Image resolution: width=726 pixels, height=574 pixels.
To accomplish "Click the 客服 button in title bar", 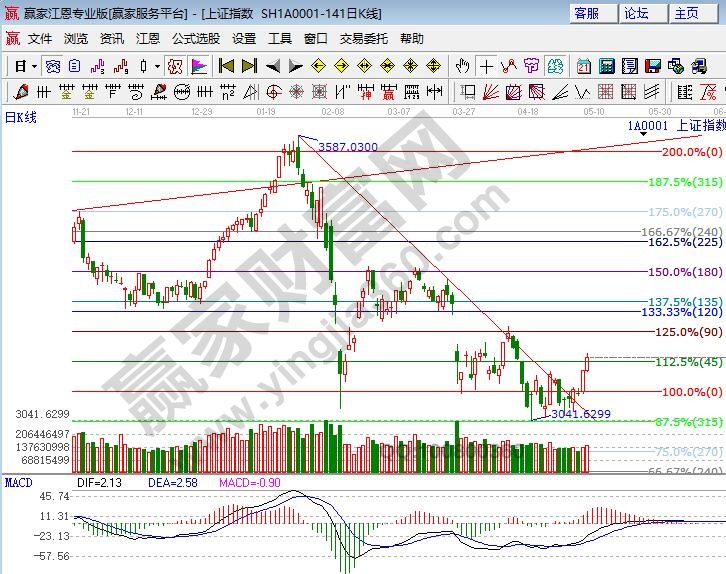I will point(587,13).
